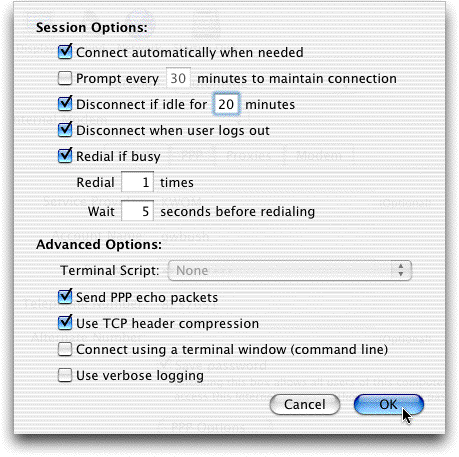Uncheck Connect automatically when needed
The height and width of the screenshot is (457, 459).
(x=65, y=52)
